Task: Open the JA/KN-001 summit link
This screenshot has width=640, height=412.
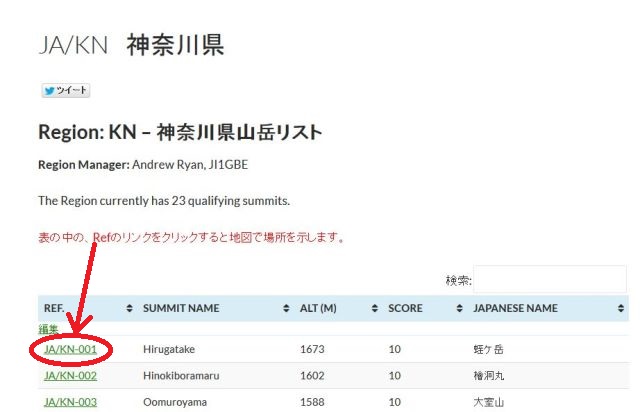Action: click(x=70, y=350)
